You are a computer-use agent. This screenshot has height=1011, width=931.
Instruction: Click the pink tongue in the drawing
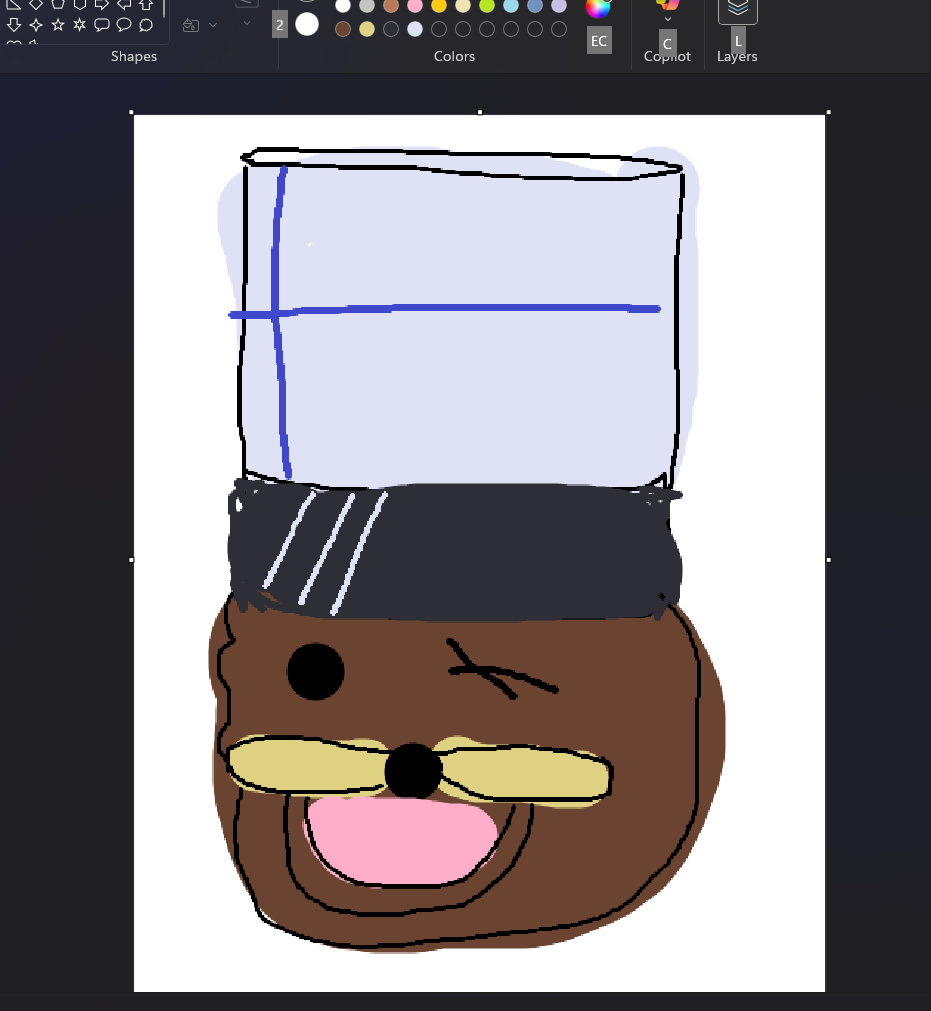[x=402, y=841]
